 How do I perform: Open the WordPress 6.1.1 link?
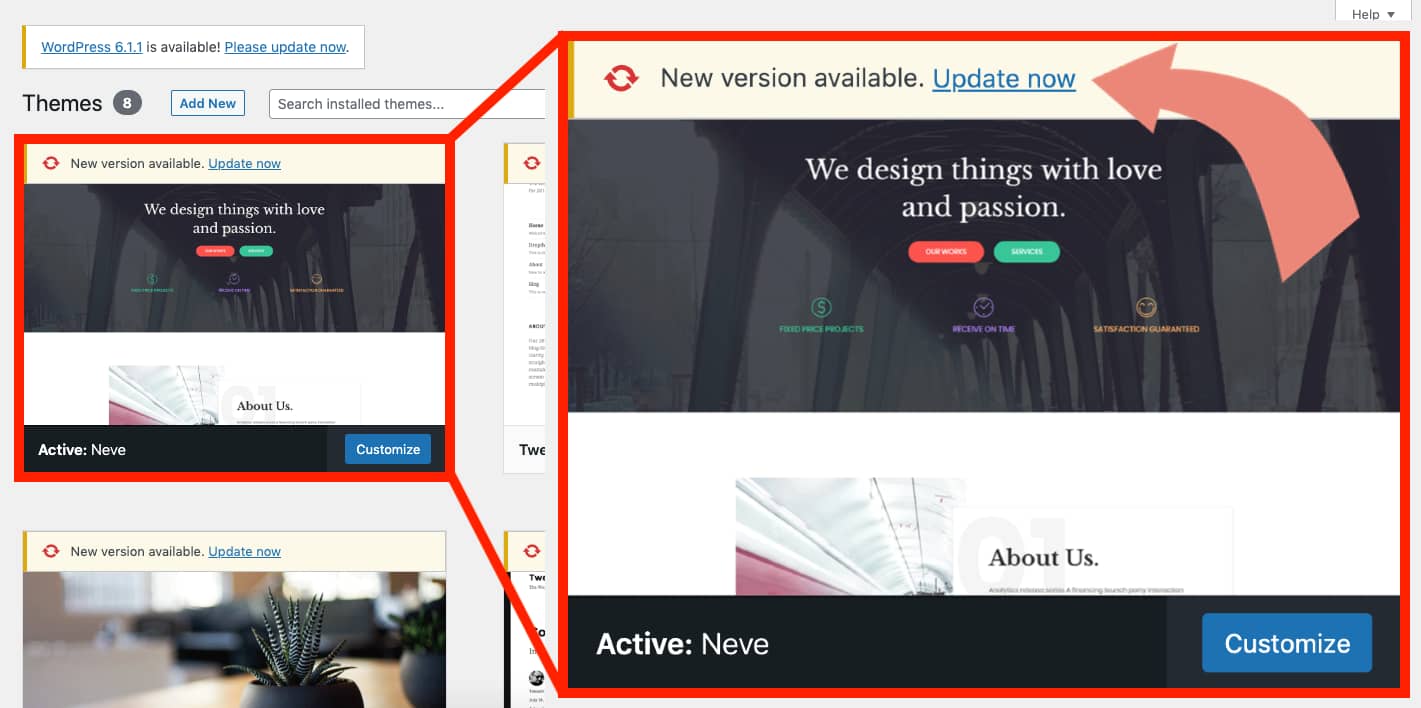(x=92, y=47)
